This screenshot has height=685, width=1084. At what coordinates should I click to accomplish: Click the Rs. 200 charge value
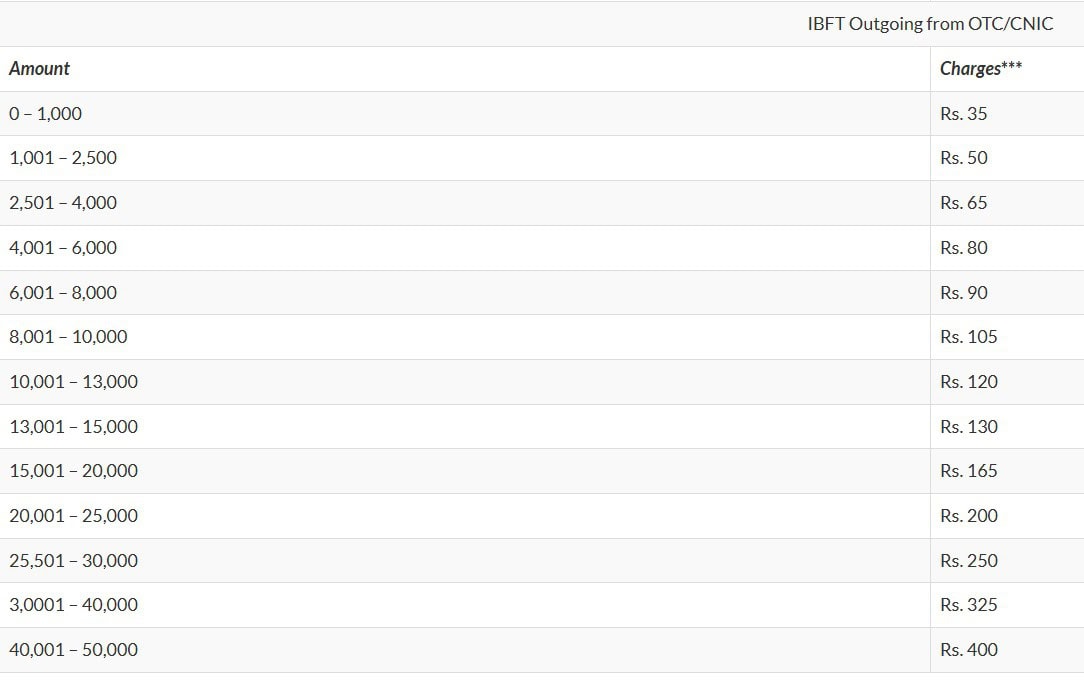click(x=969, y=516)
